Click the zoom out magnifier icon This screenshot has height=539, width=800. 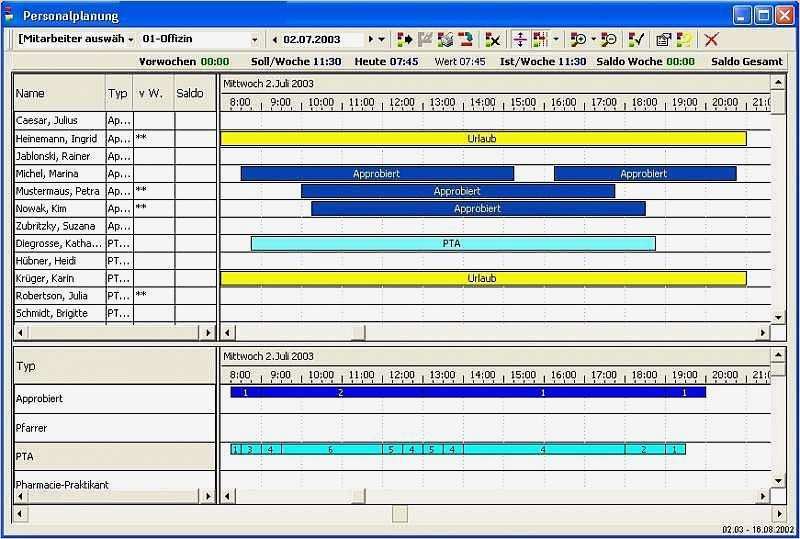(x=608, y=40)
